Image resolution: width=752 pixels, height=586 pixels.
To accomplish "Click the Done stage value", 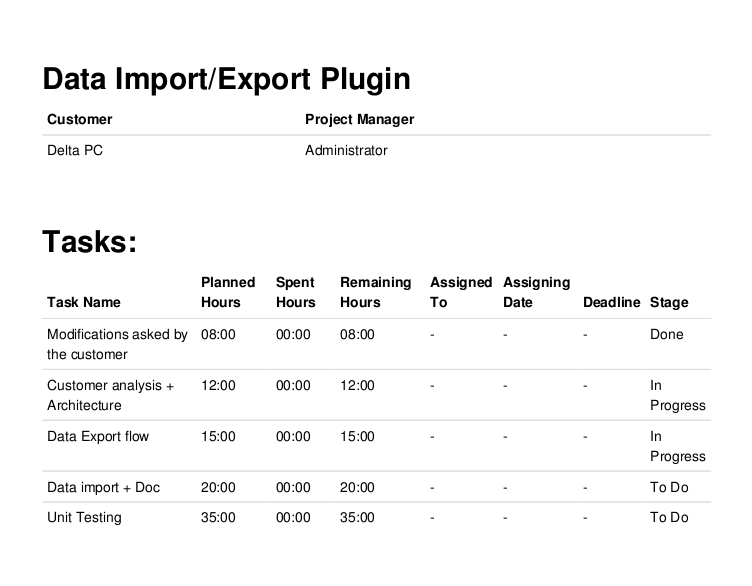I will pyautogui.click(x=667, y=335).
